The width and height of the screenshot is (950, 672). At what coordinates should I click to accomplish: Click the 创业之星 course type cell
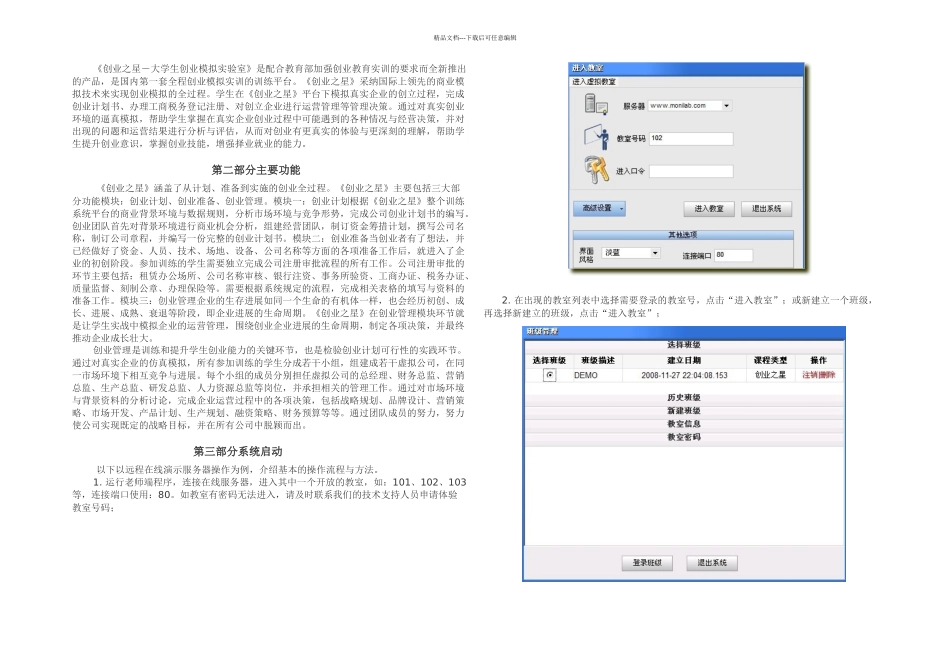pos(770,375)
